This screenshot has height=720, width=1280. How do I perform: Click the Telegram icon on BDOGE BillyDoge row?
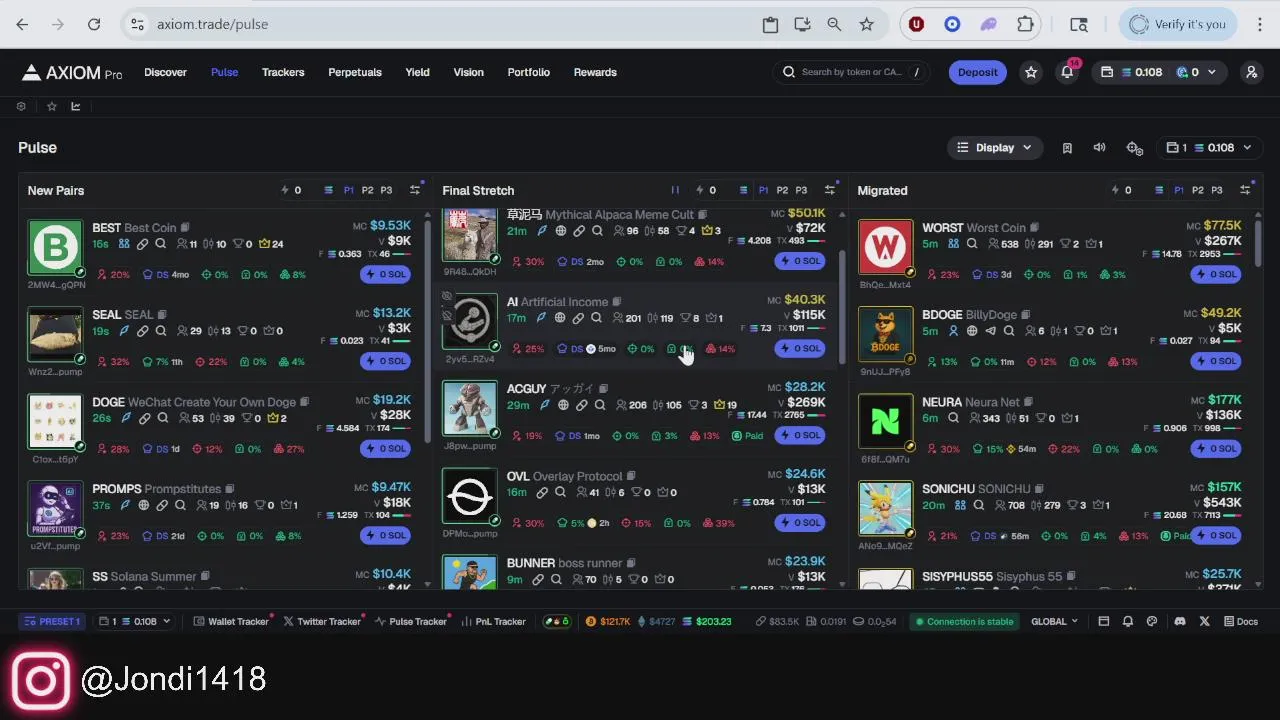pos(991,331)
